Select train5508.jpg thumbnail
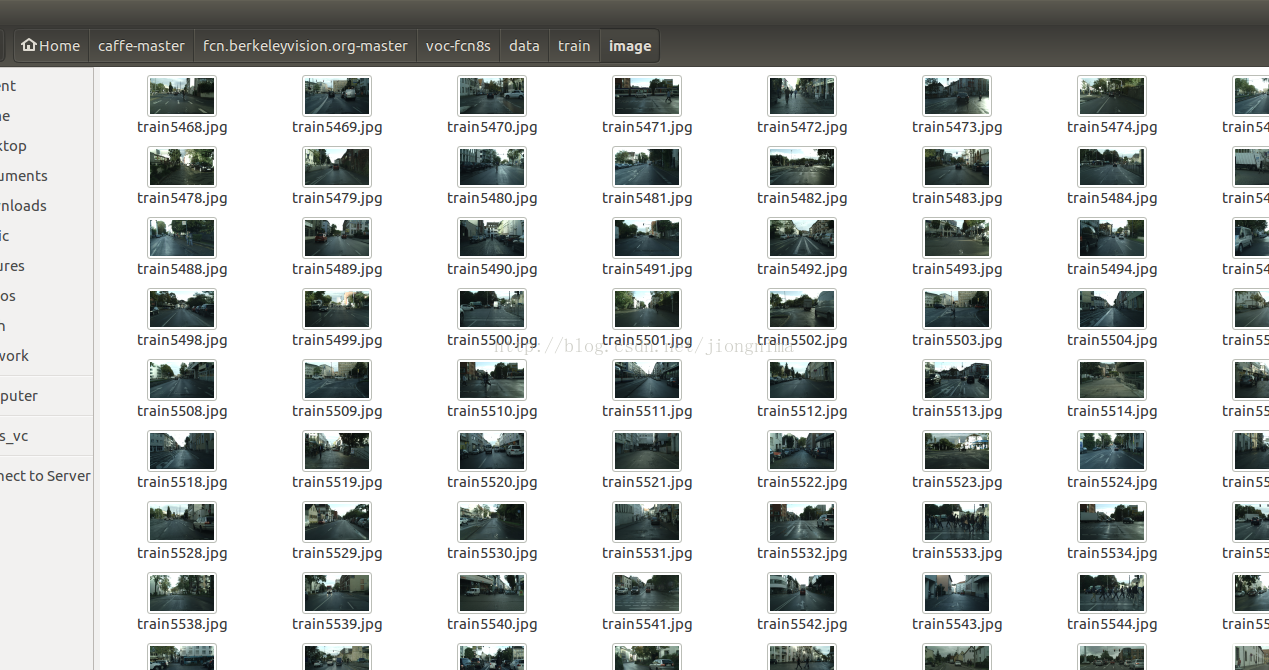1269x670 pixels. point(182,380)
